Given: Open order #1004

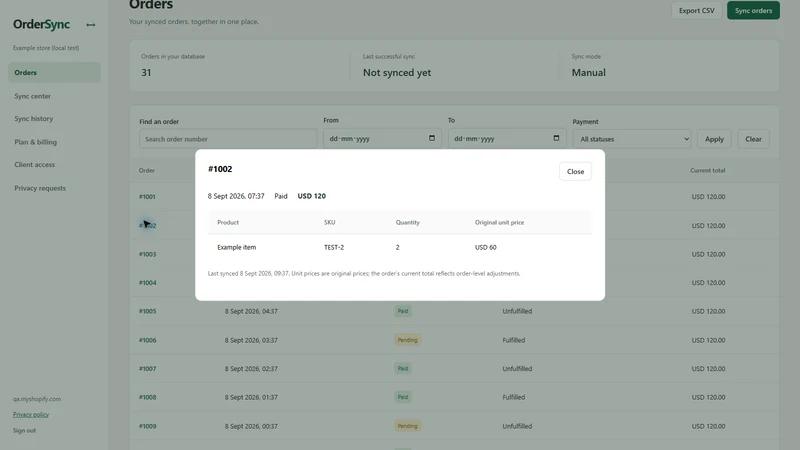Looking at the screenshot, I should tap(147, 283).
